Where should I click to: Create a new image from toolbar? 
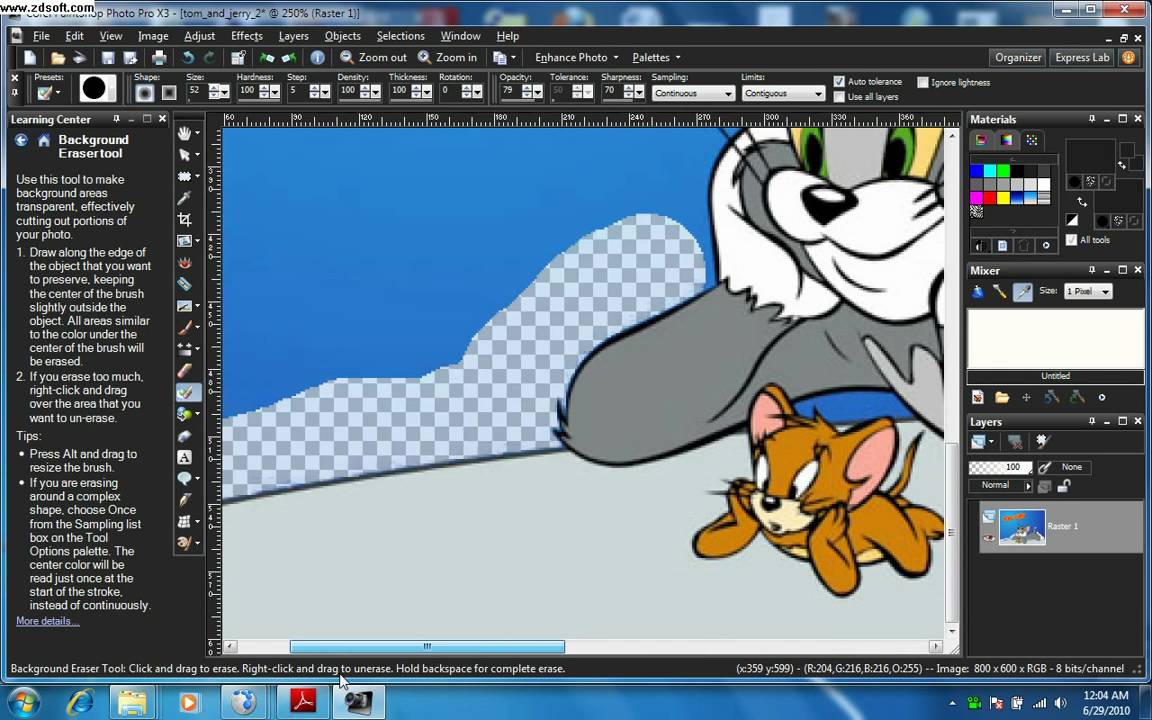[30, 57]
